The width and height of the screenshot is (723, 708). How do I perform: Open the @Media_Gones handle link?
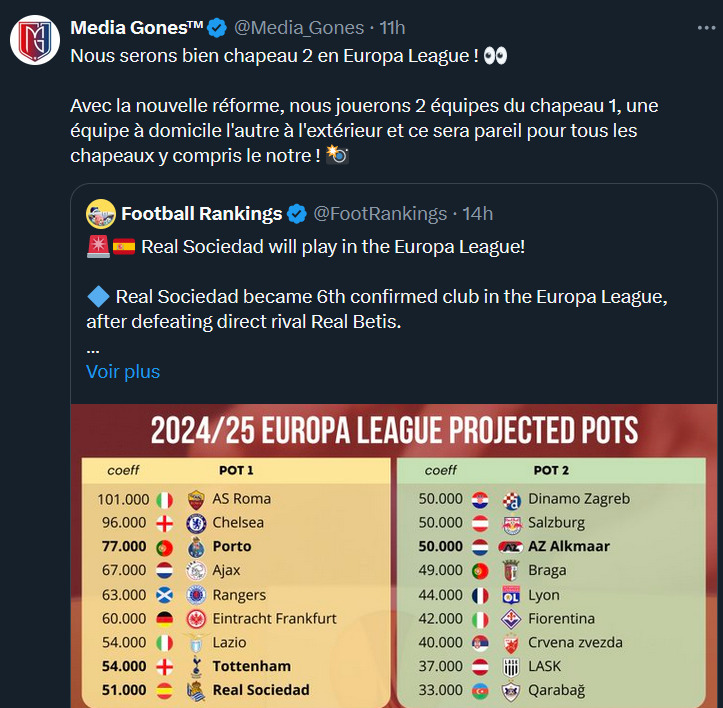pyautogui.click(x=299, y=28)
